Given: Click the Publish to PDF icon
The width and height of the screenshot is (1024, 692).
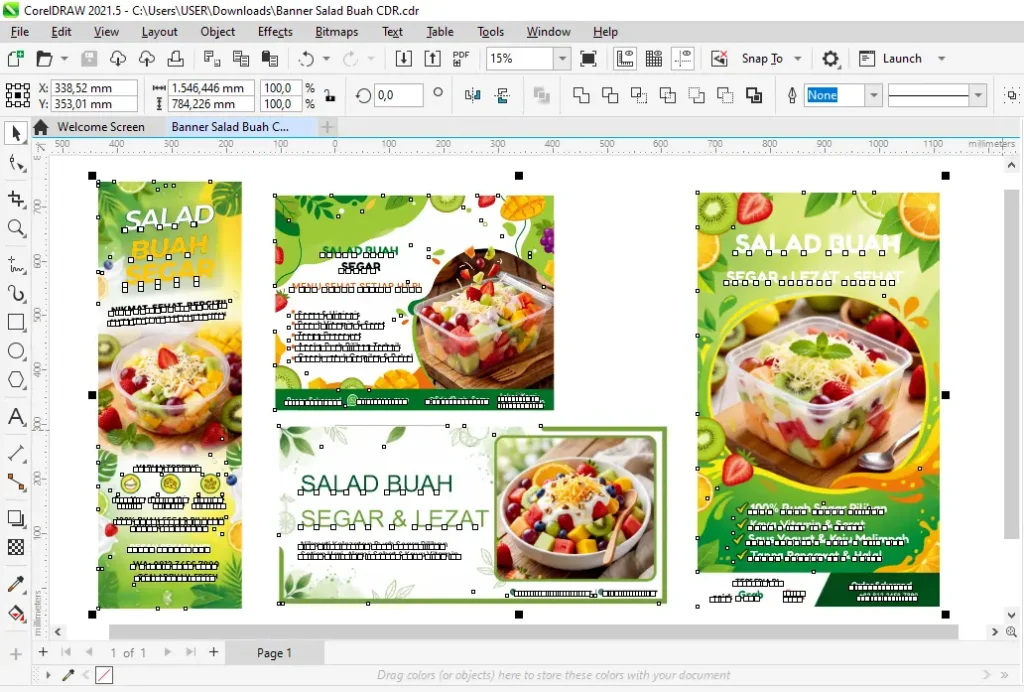Looking at the screenshot, I should pos(461,59).
